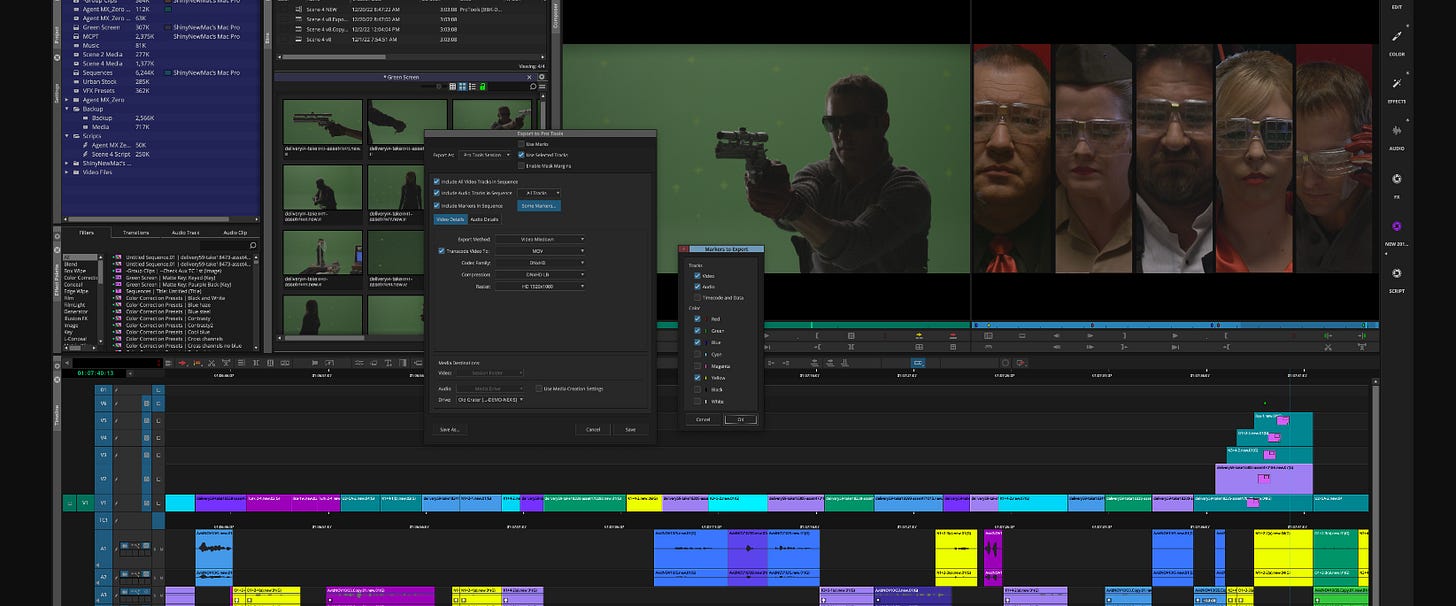Click the MCPT bin icon

click(x=76, y=36)
